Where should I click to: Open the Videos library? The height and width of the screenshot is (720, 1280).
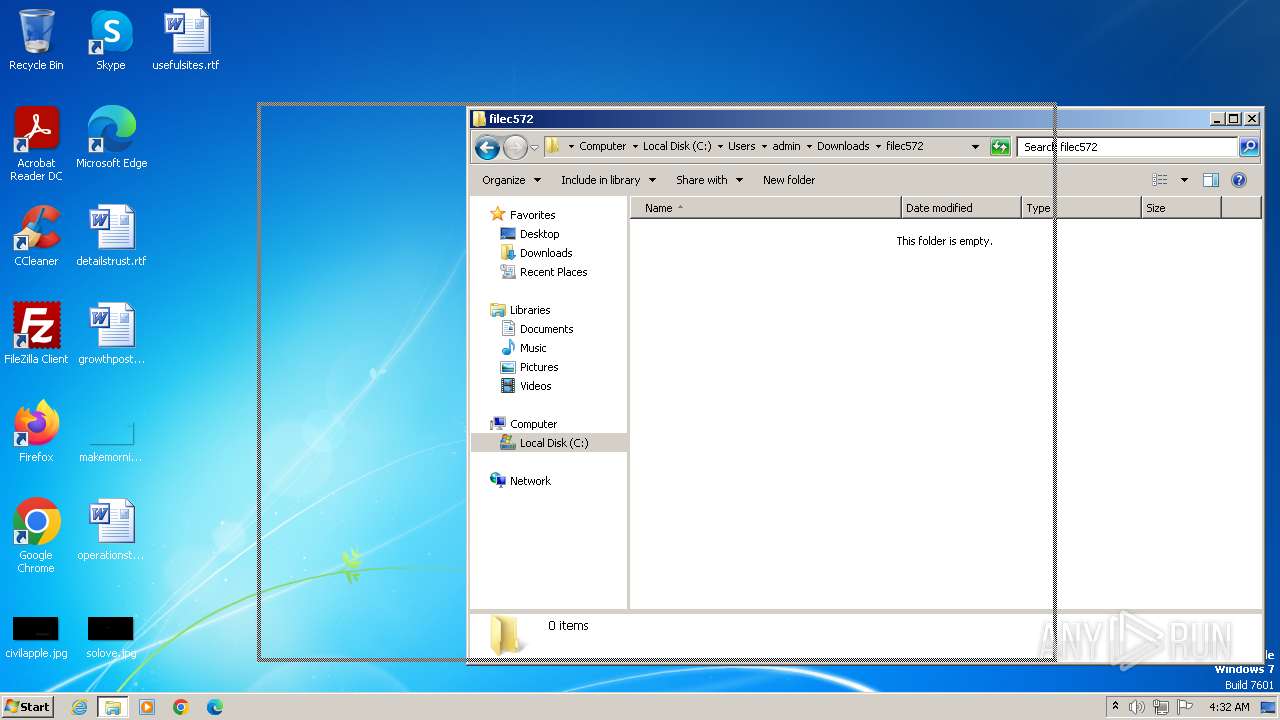[x=535, y=386]
